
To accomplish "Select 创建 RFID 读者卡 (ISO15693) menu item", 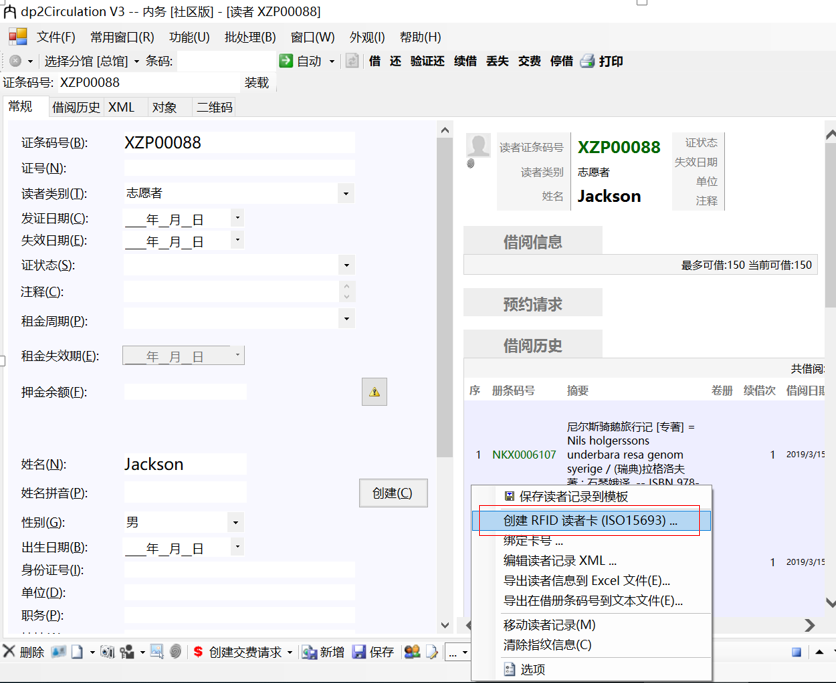I will click(x=591, y=520).
